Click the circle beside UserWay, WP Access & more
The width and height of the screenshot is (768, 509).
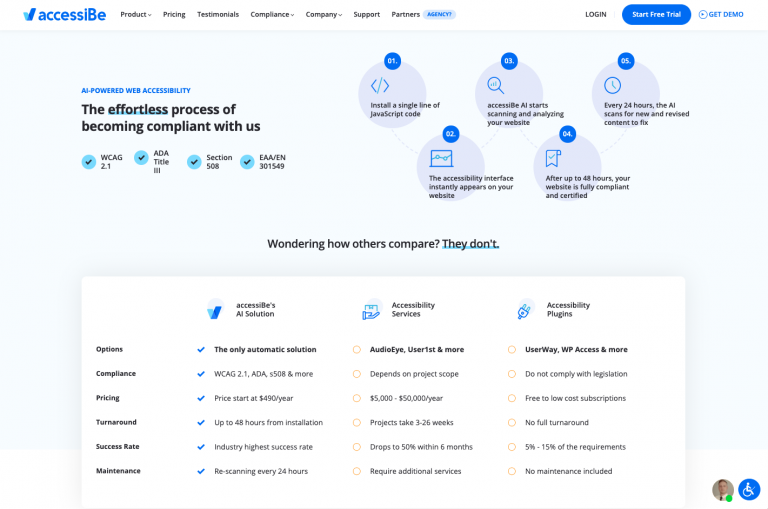(512, 349)
